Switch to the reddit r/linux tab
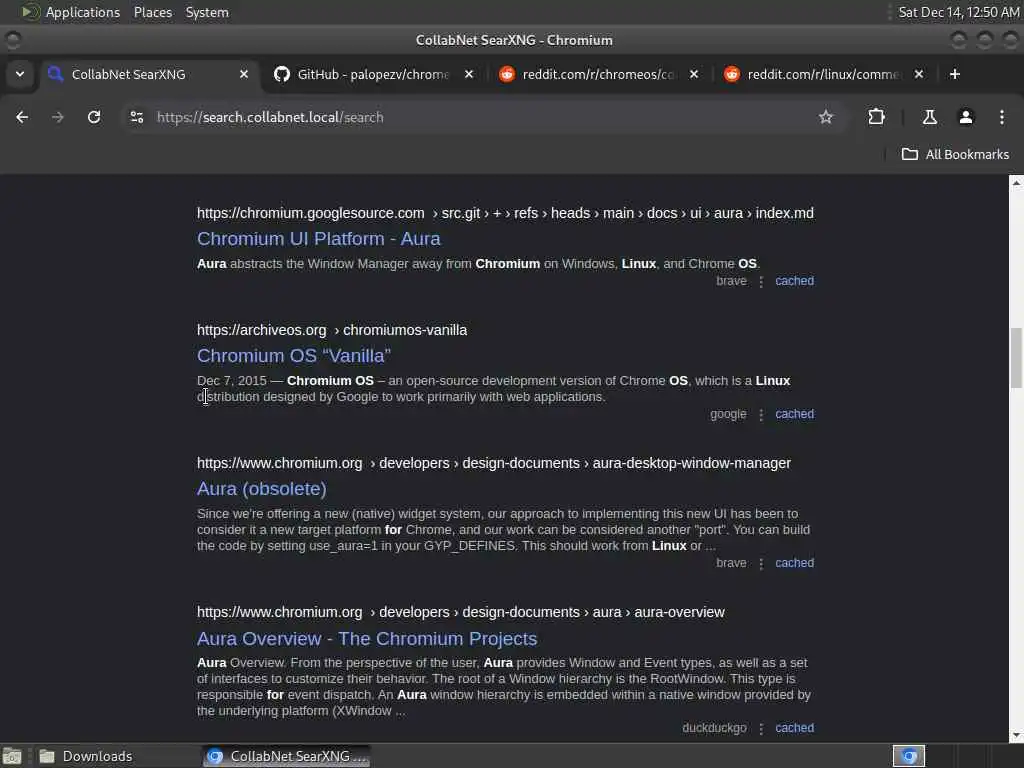1024x768 pixels. point(822,74)
